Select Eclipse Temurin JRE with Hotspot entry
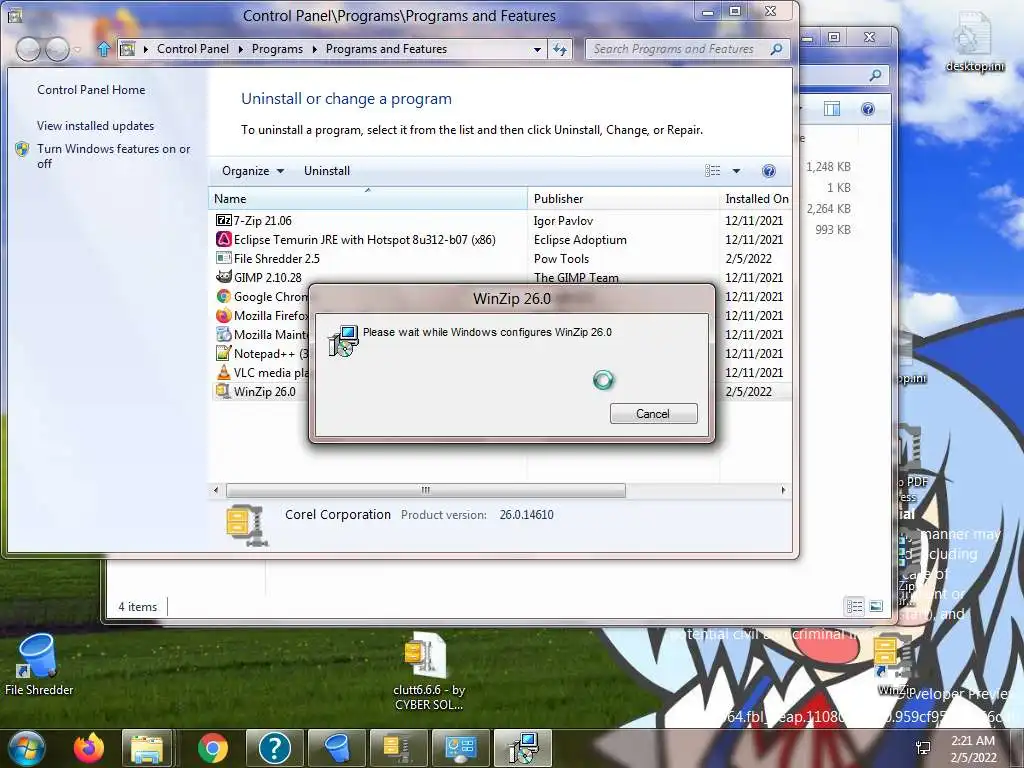The width and height of the screenshot is (1024, 768). point(500,240)
